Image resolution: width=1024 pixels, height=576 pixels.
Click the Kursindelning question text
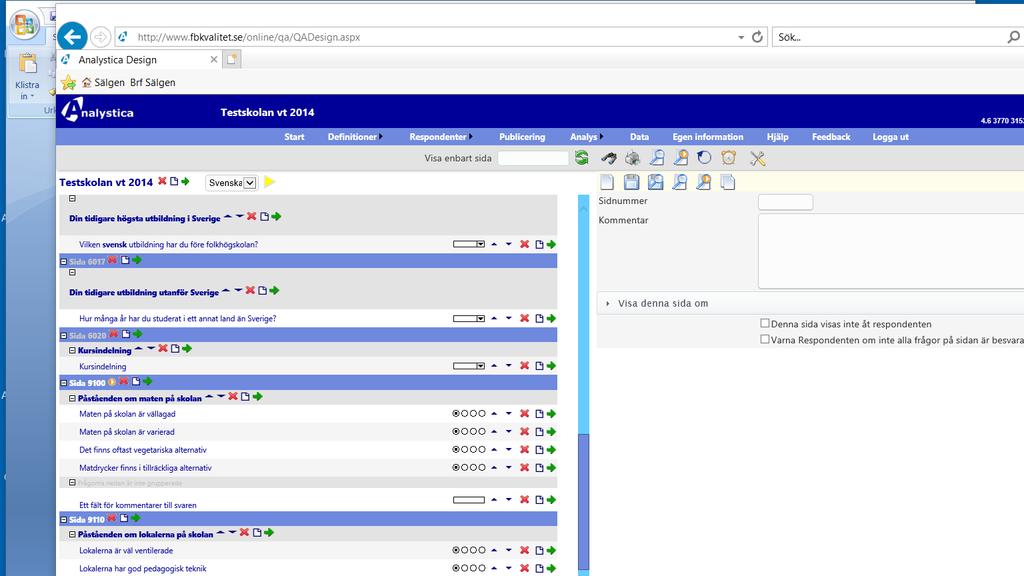[x=103, y=366]
